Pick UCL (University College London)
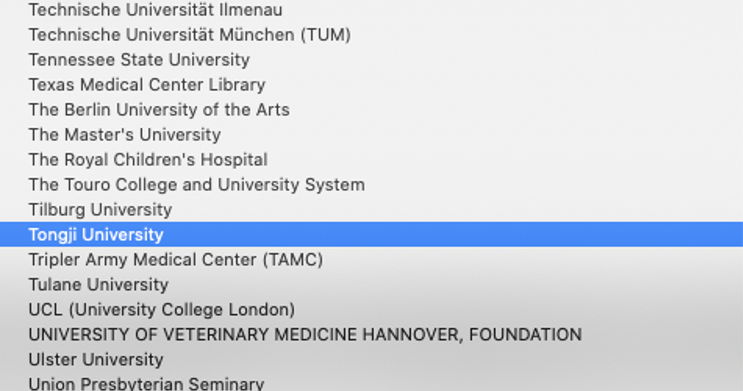Image resolution: width=743 pixels, height=391 pixels. (x=372, y=309)
